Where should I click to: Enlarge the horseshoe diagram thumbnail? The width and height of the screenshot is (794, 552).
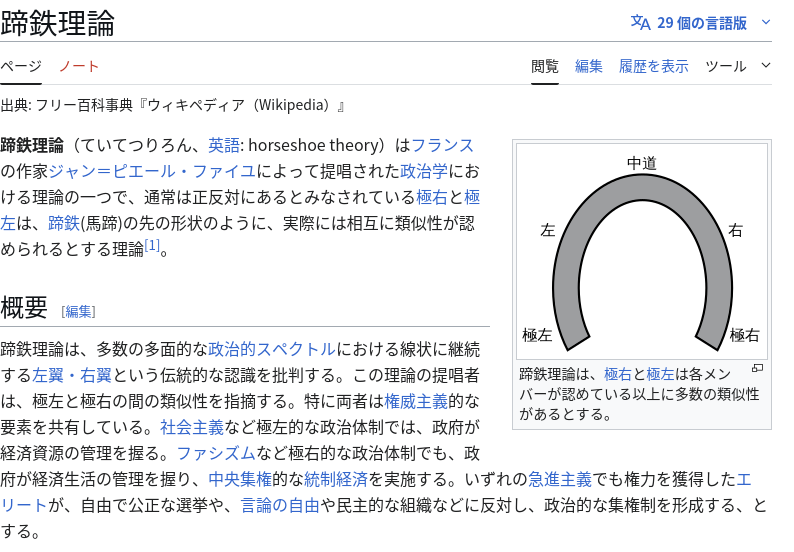click(642, 251)
